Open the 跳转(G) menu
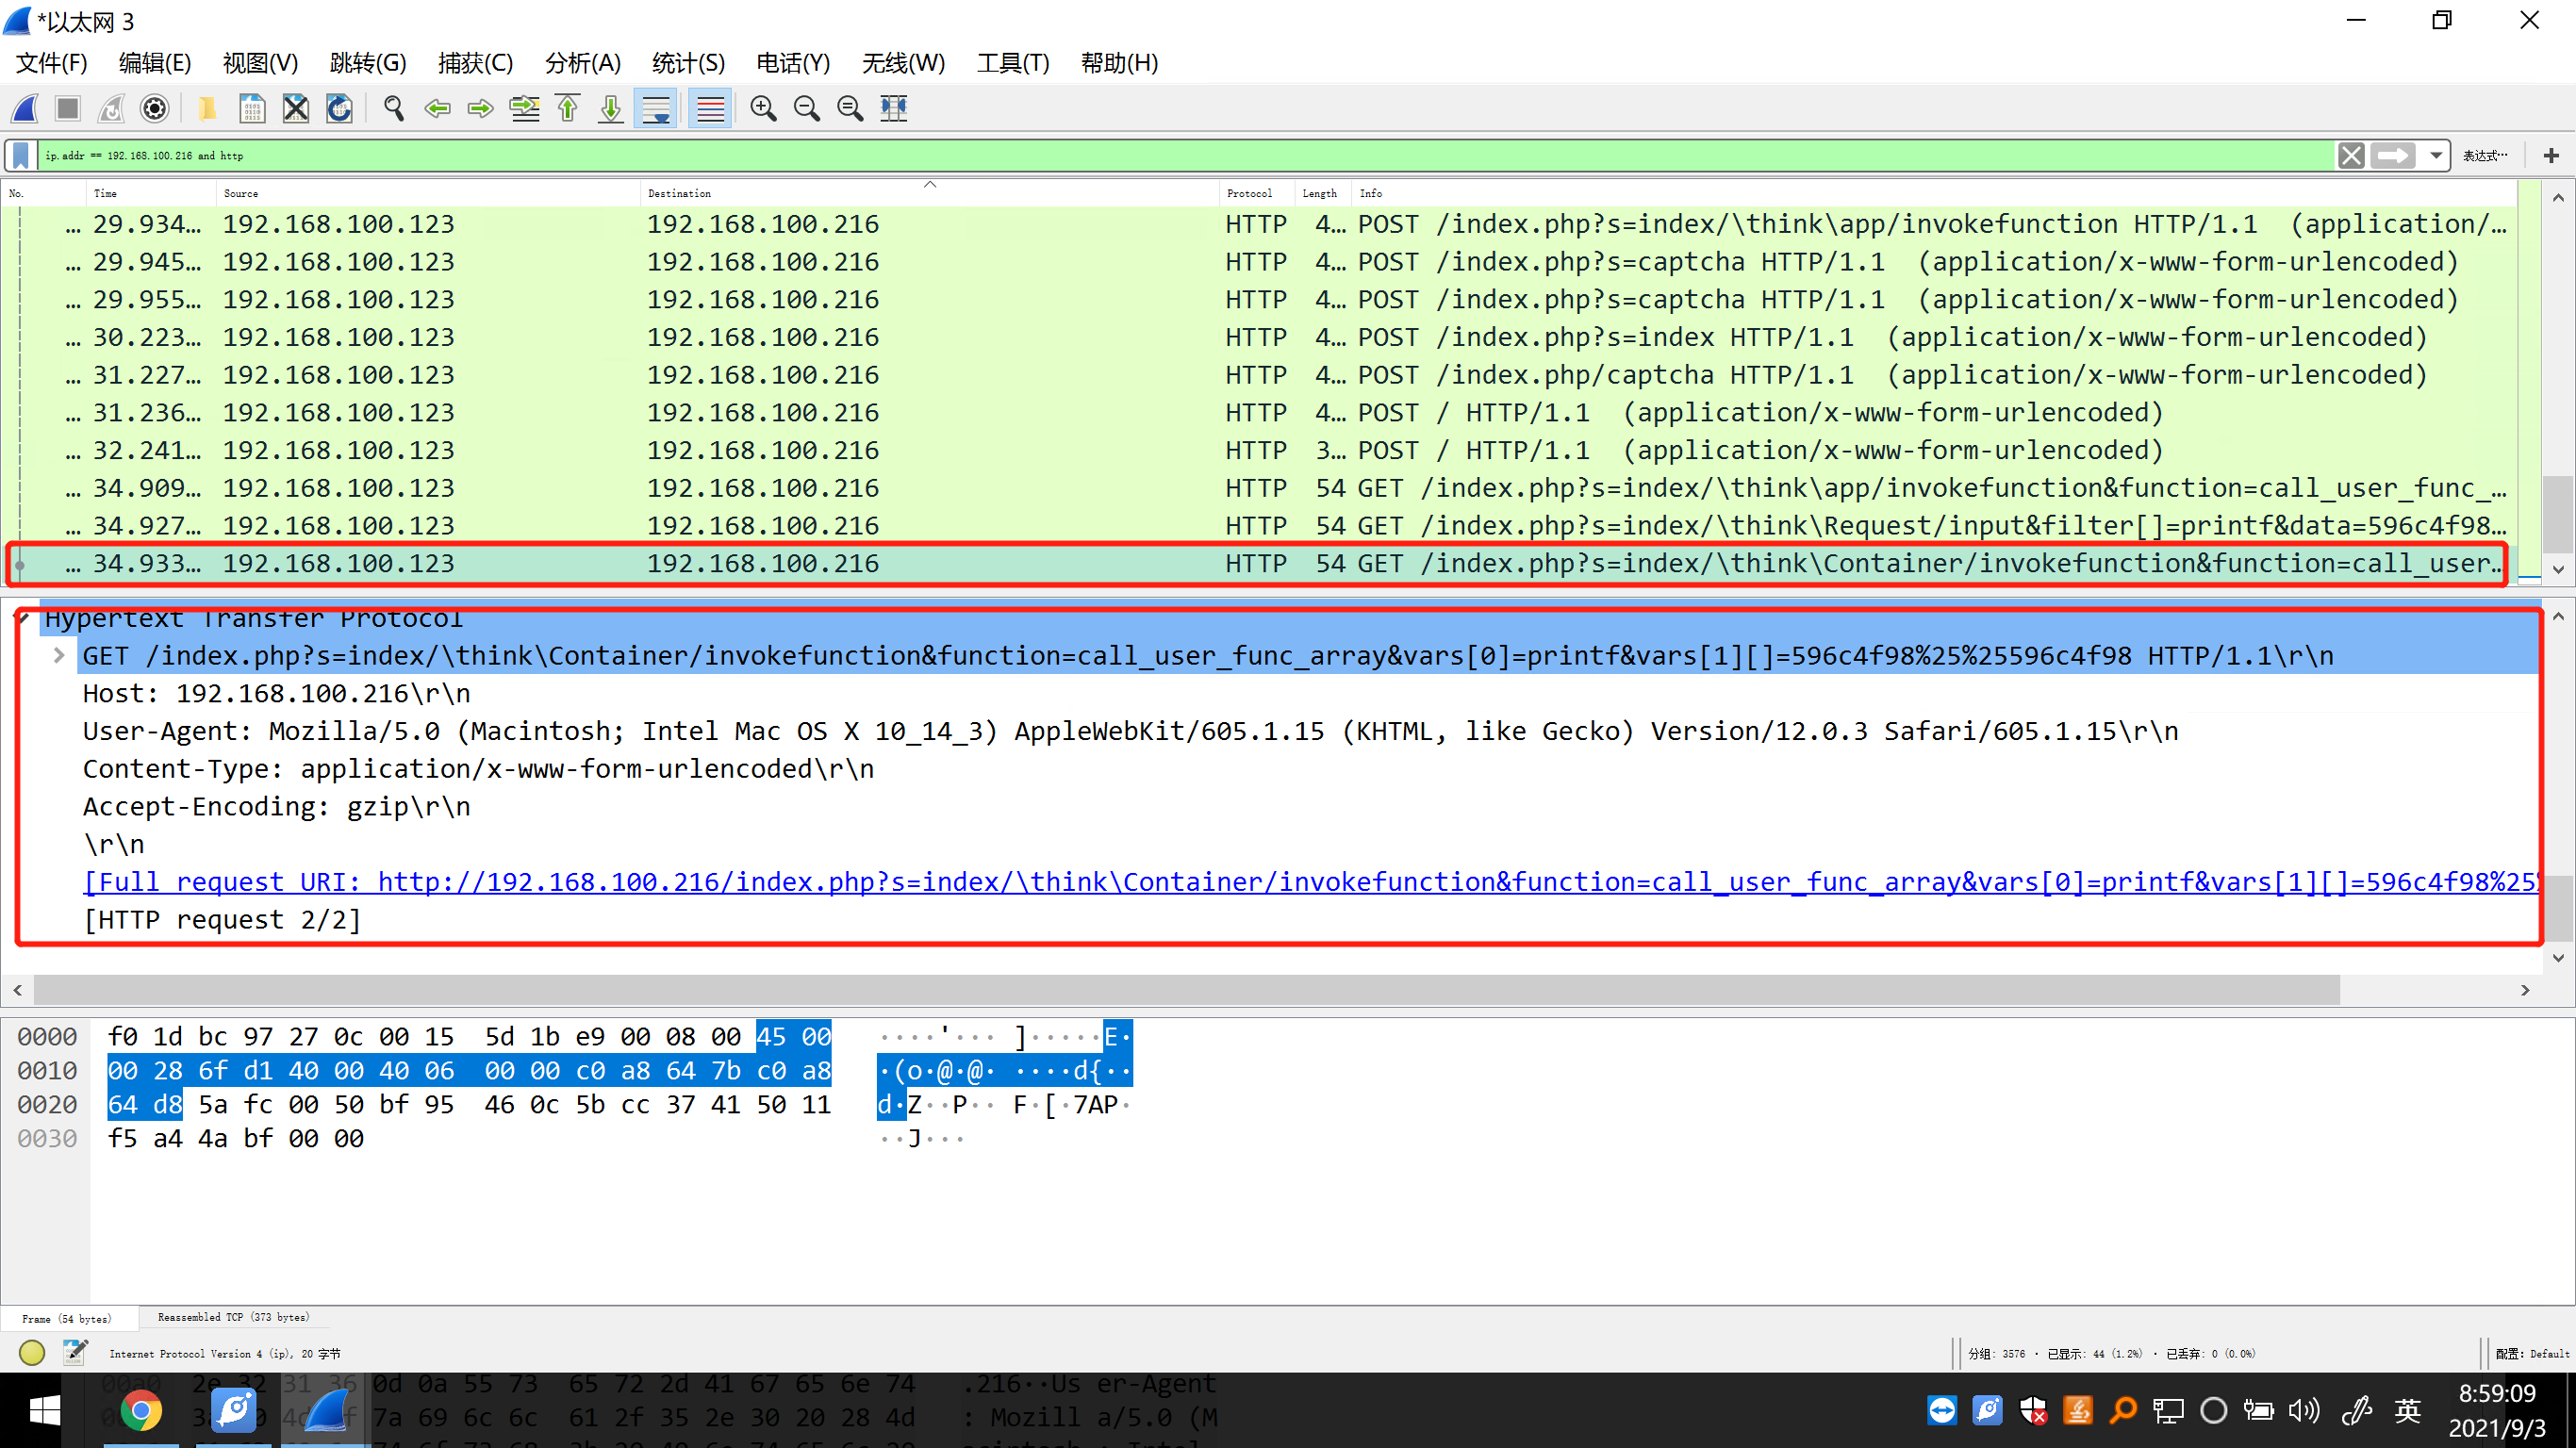Image resolution: width=2576 pixels, height=1448 pixels. click(x=368, y=63)
